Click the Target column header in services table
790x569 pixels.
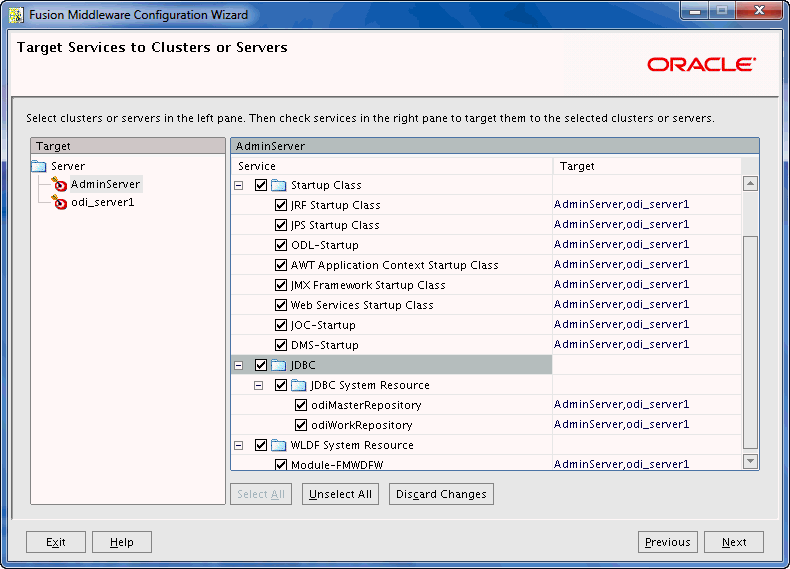pos(647,166)
